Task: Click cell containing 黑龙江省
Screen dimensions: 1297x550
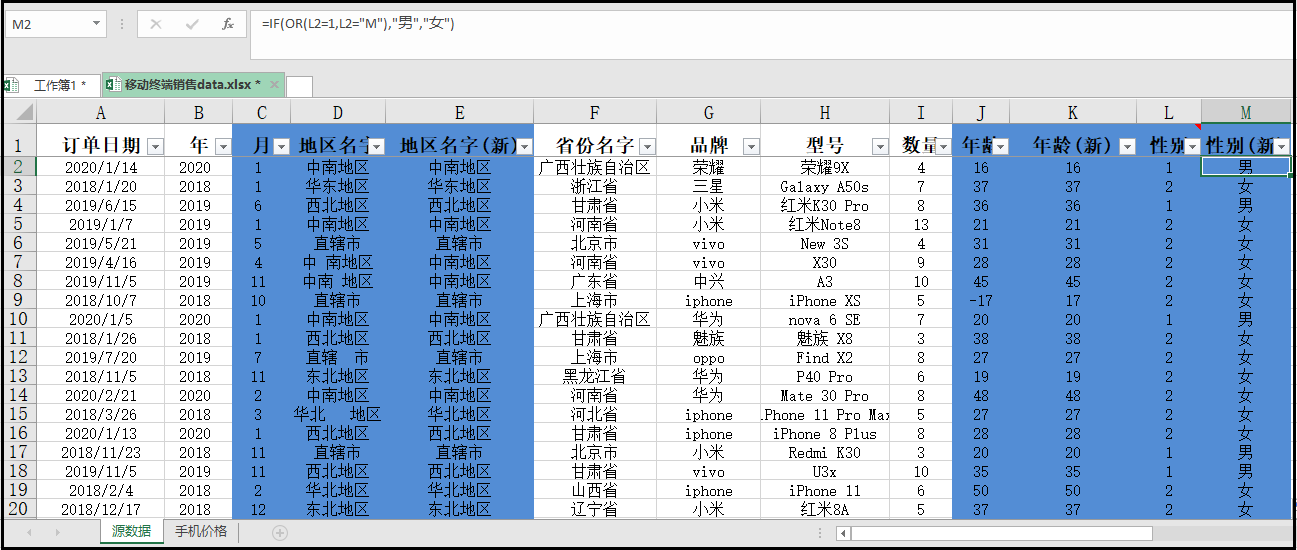Action: [x=595, y=376]
